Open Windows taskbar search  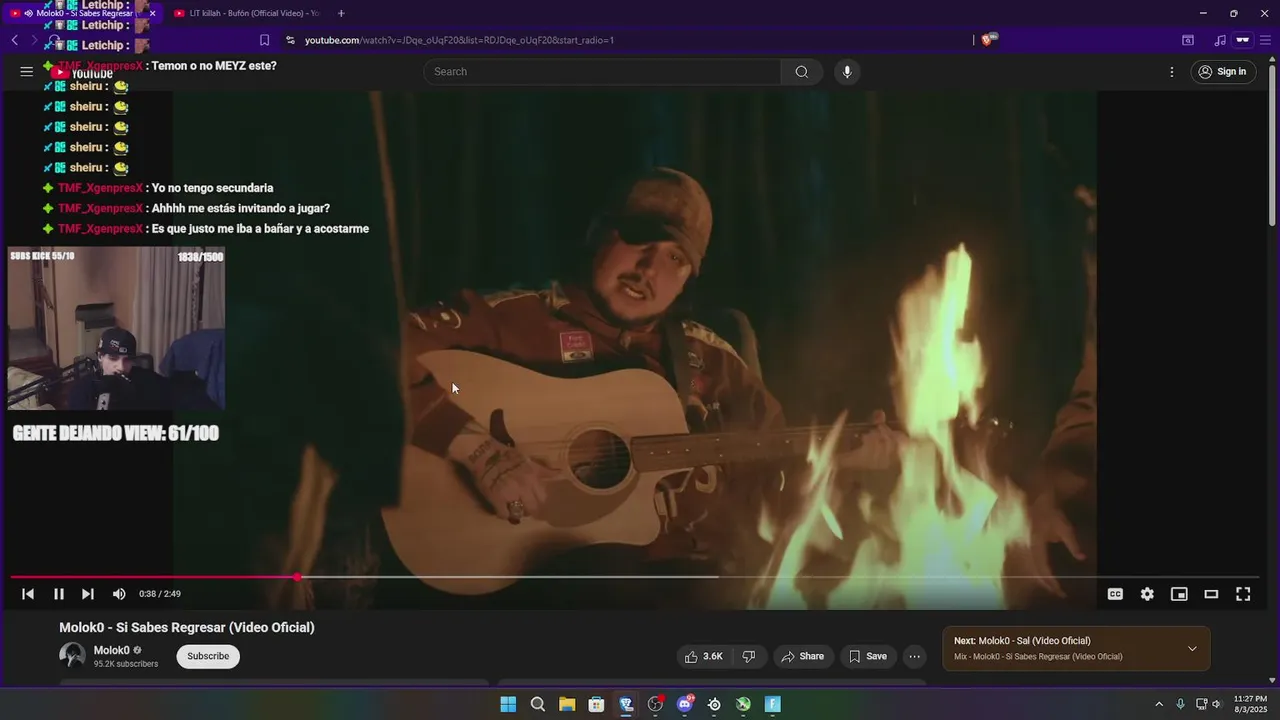coord(538,704)
